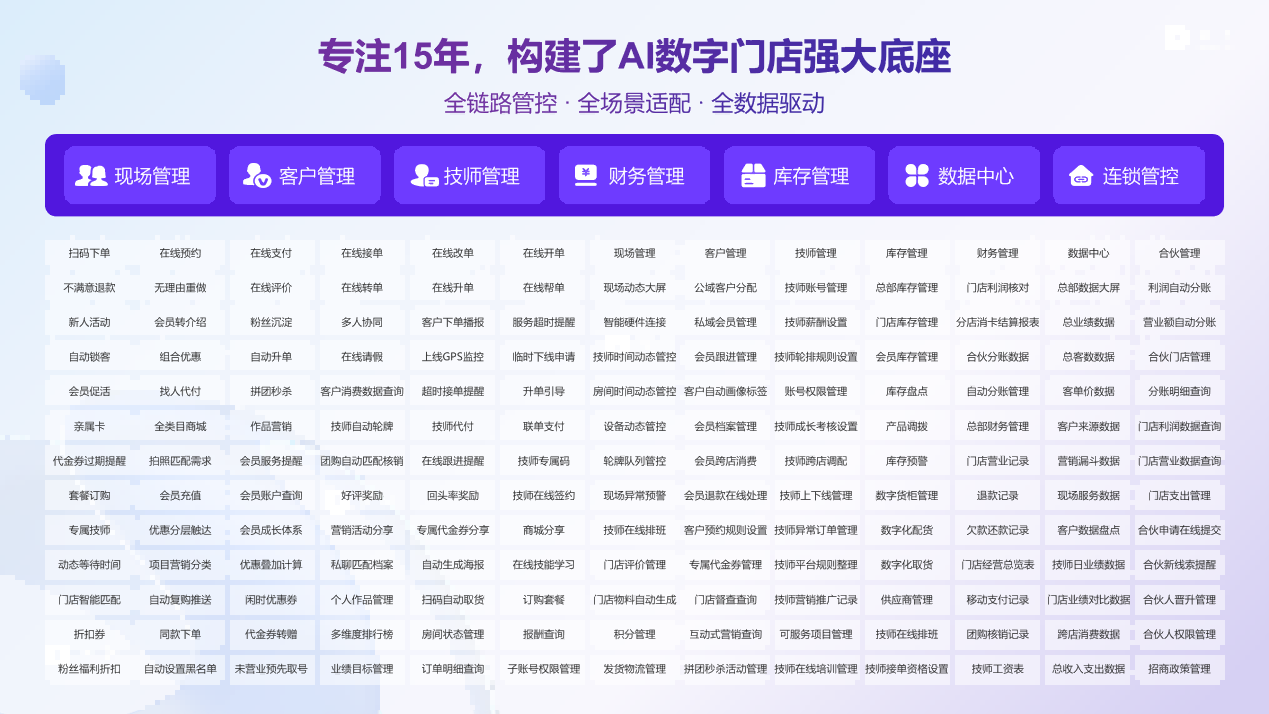Switch to the 财务管理 tab
The width and height of the screenshot is (1269, 714).
pyautogui.click(x=646, y=176)
